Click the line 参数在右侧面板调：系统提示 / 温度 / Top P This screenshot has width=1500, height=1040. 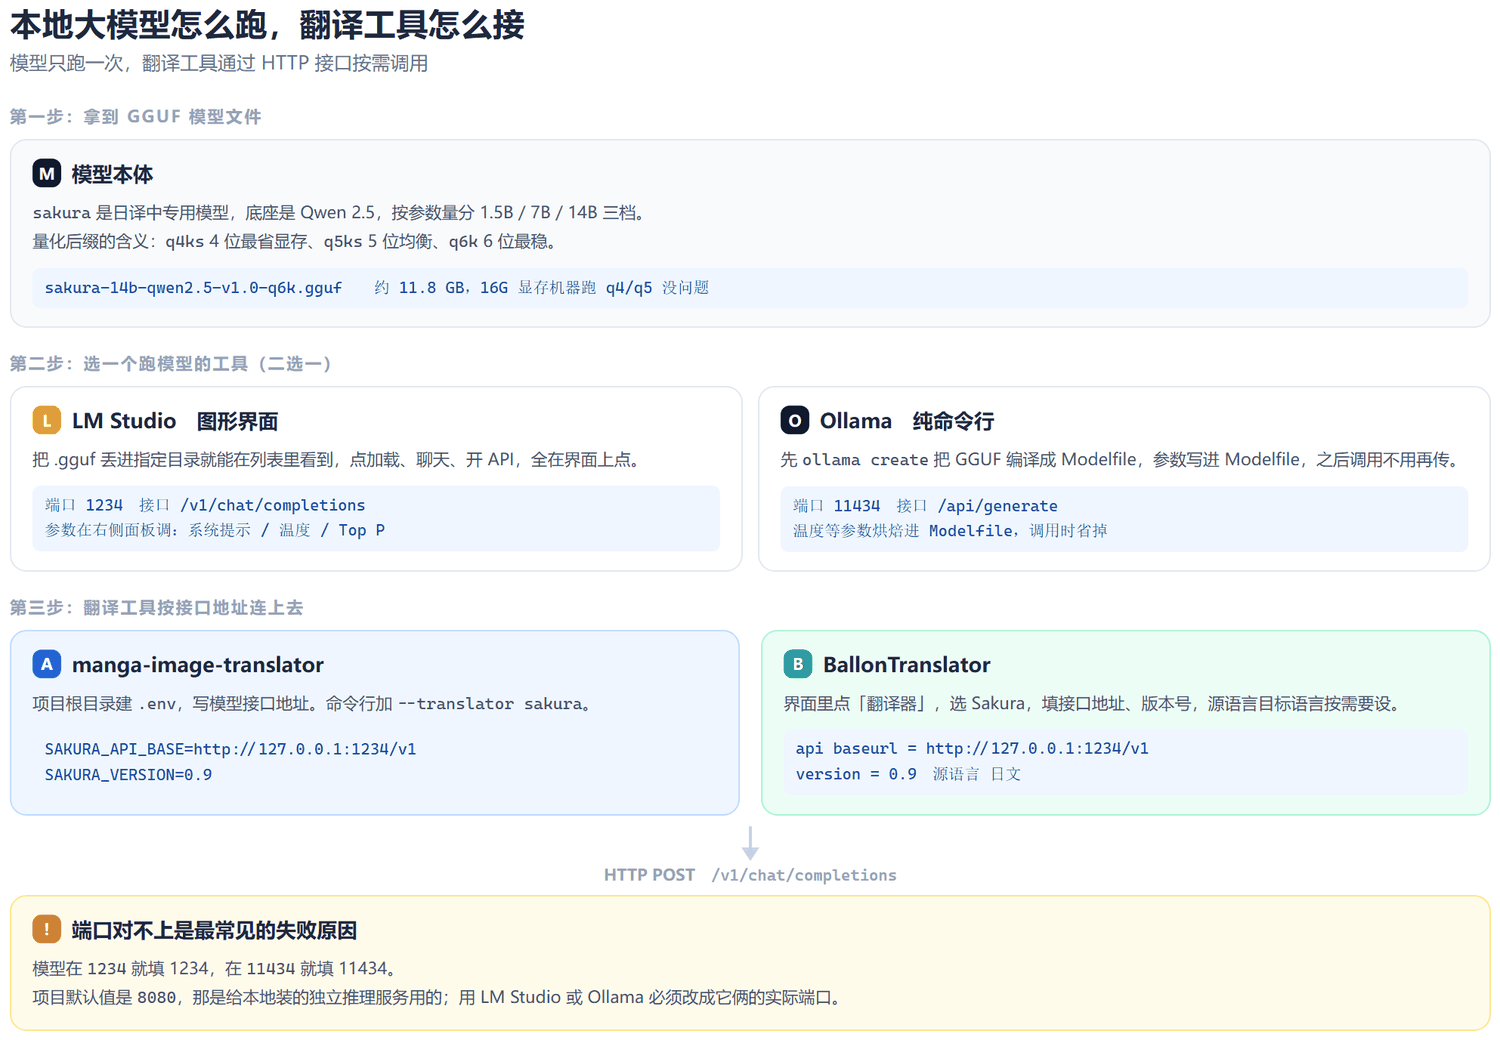215,530
